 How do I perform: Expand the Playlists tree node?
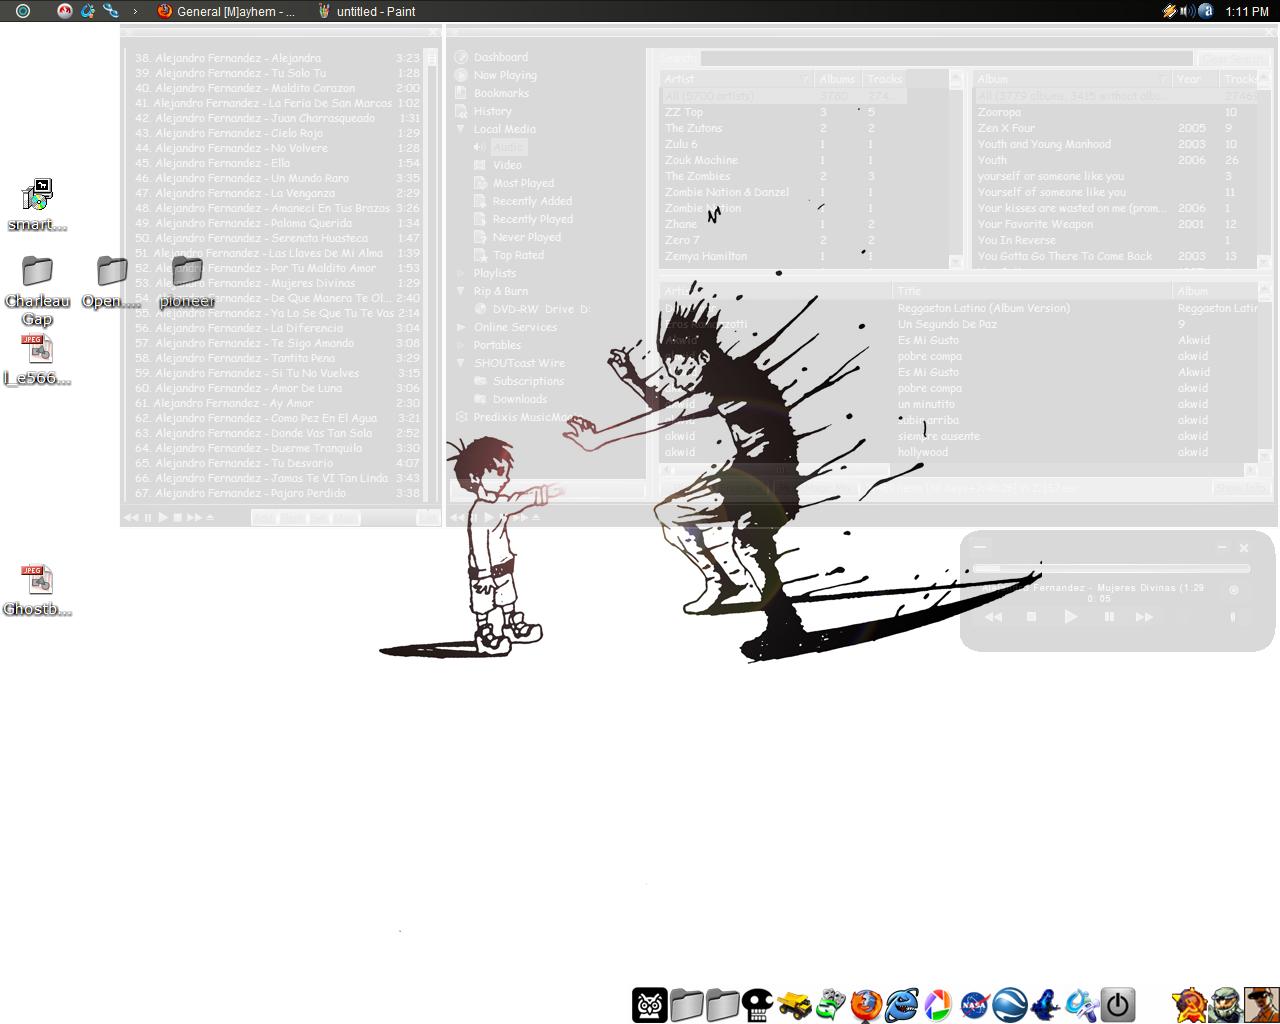tap(461, 273)
